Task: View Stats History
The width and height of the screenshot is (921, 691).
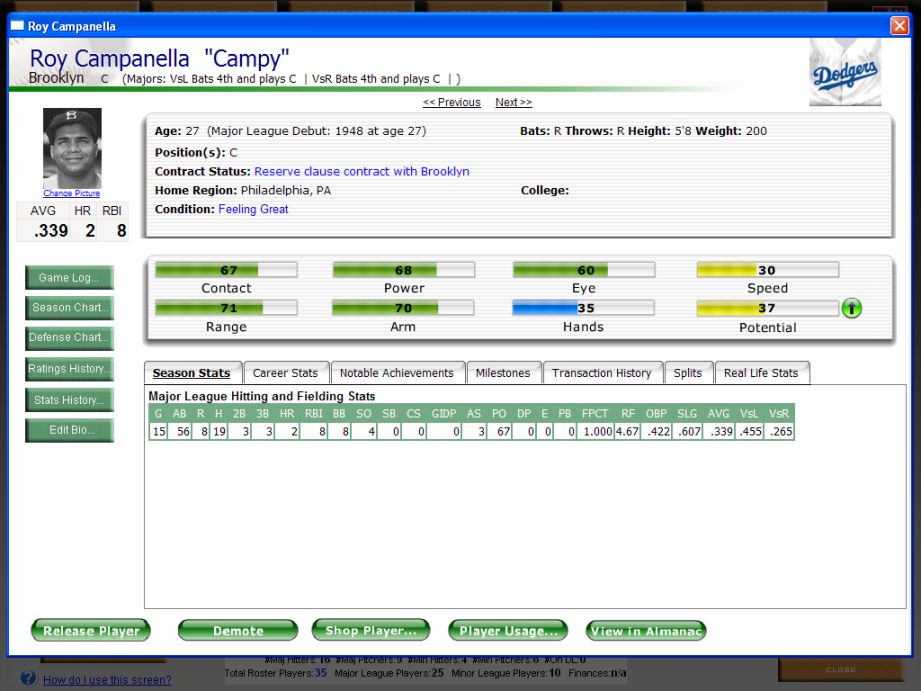Action: click(x=69, y=400)
